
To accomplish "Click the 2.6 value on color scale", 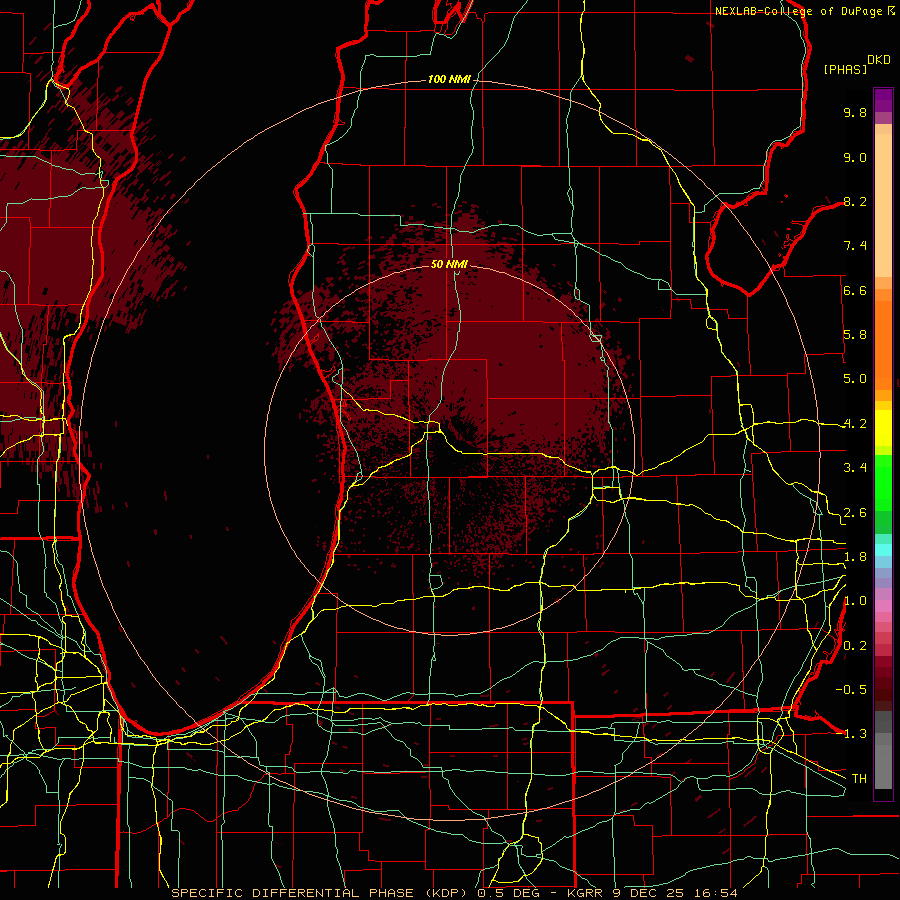I will point(855,513).
